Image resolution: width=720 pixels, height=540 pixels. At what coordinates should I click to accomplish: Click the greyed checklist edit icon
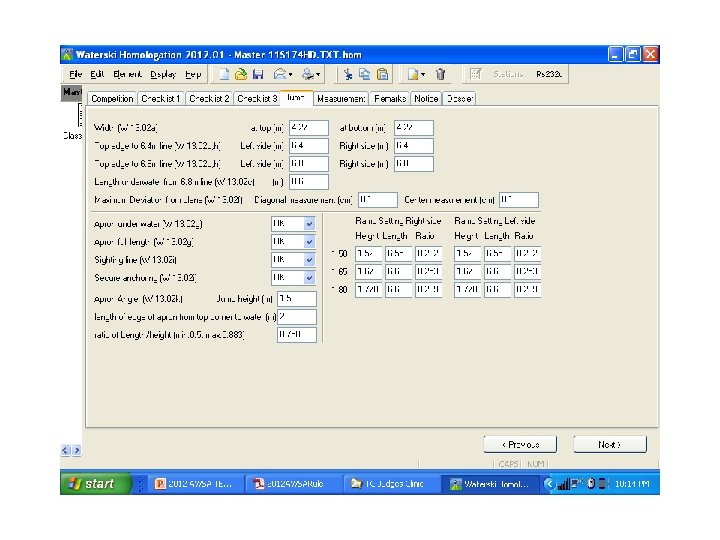tap(475, 74)
